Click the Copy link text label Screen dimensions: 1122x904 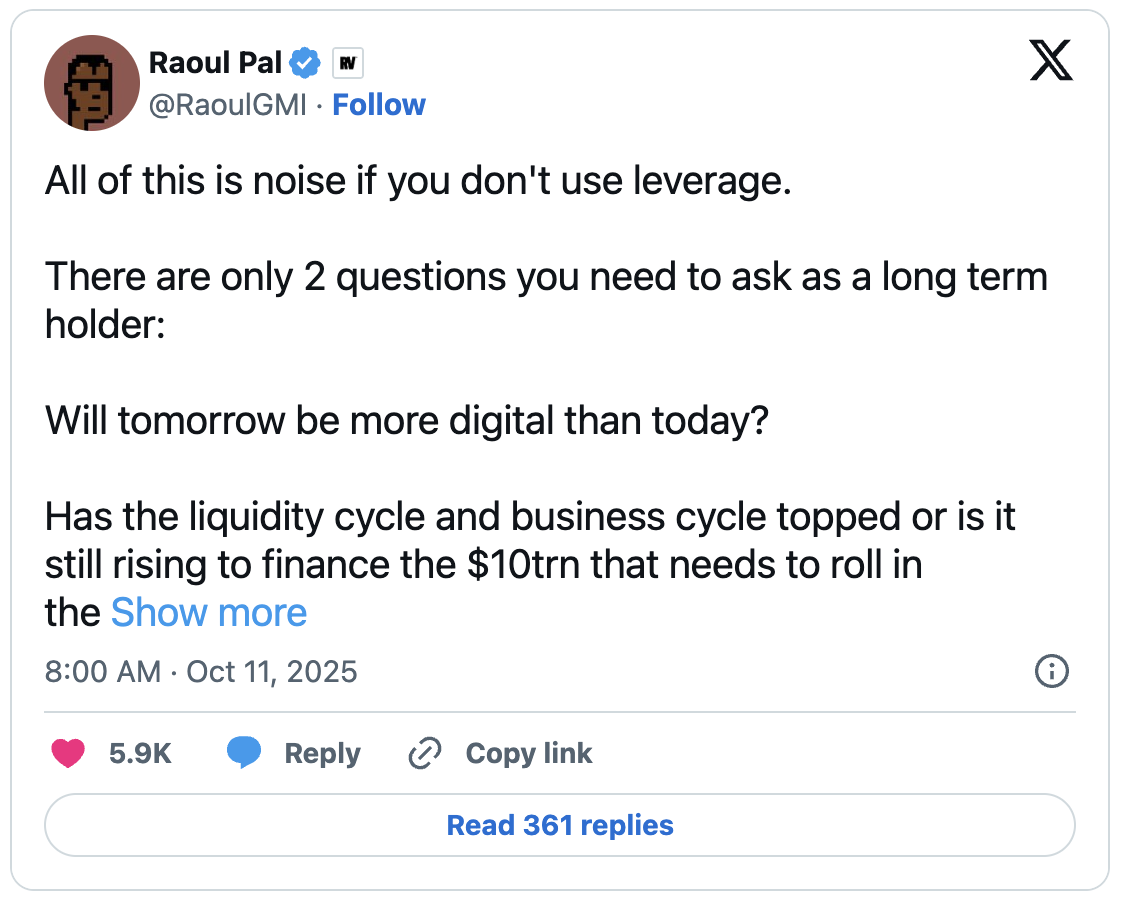[x=529, y=753]
